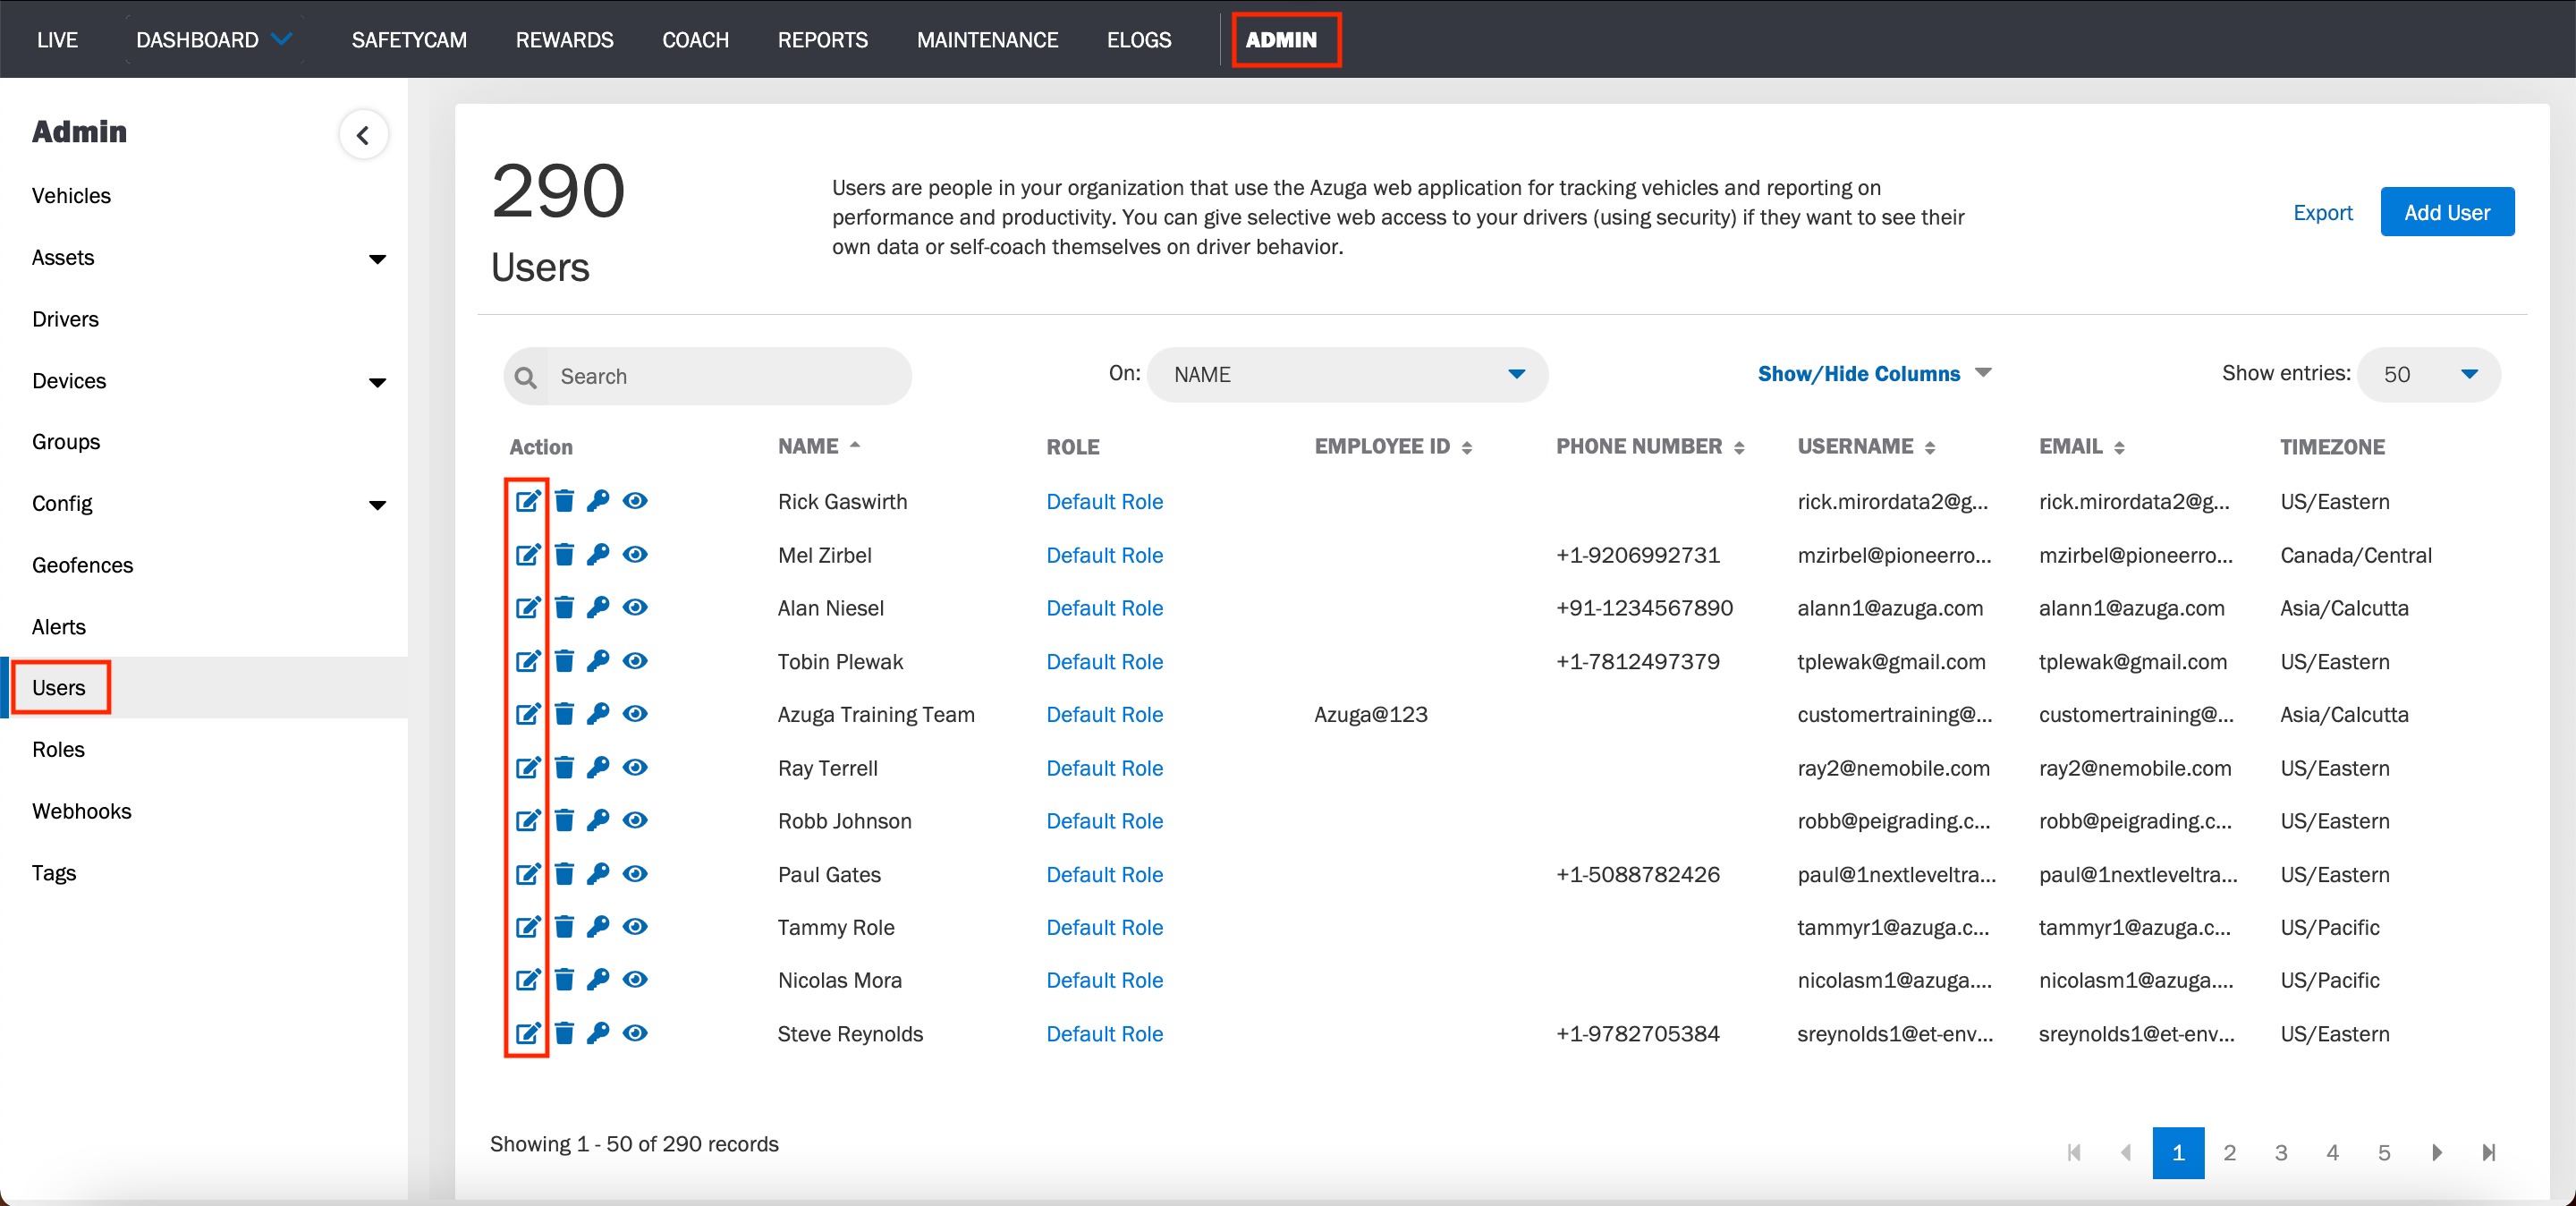Go to page 2
2576x1206 pixels.
[x=2229, y=1153]
